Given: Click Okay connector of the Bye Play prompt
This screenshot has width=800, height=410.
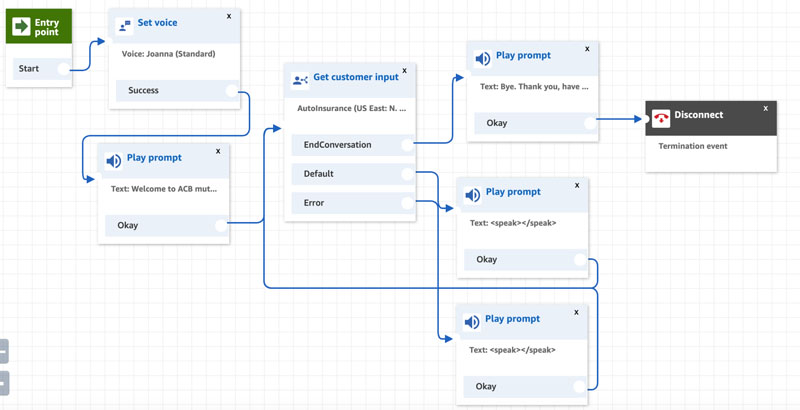Looking at the screenshot, I should (590, 123).
